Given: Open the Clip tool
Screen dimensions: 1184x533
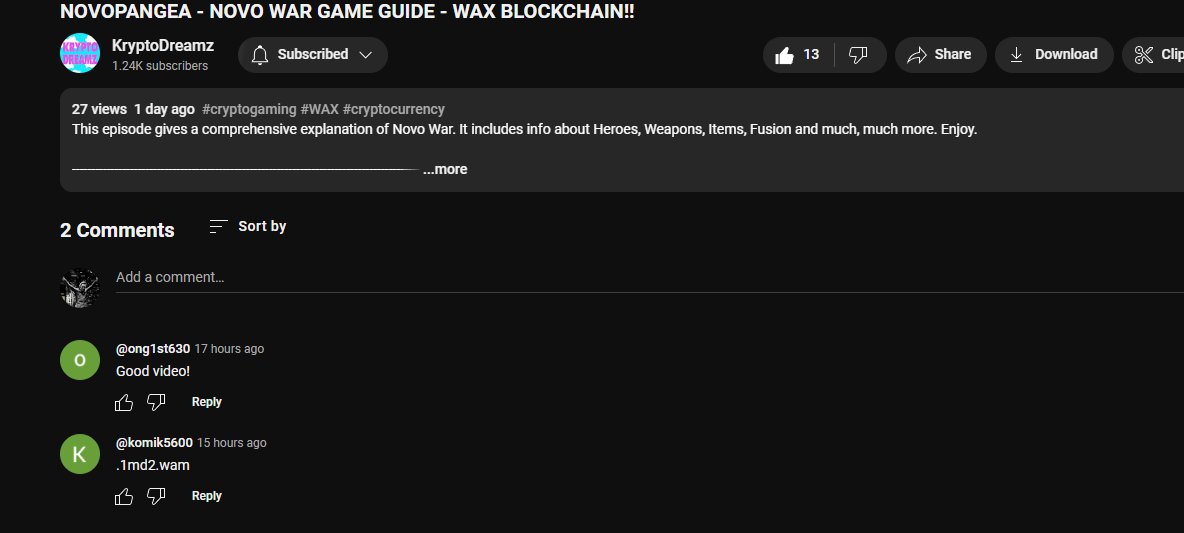Looking at the screenshot, I should pyautogui.click(x=1153, y=55).
